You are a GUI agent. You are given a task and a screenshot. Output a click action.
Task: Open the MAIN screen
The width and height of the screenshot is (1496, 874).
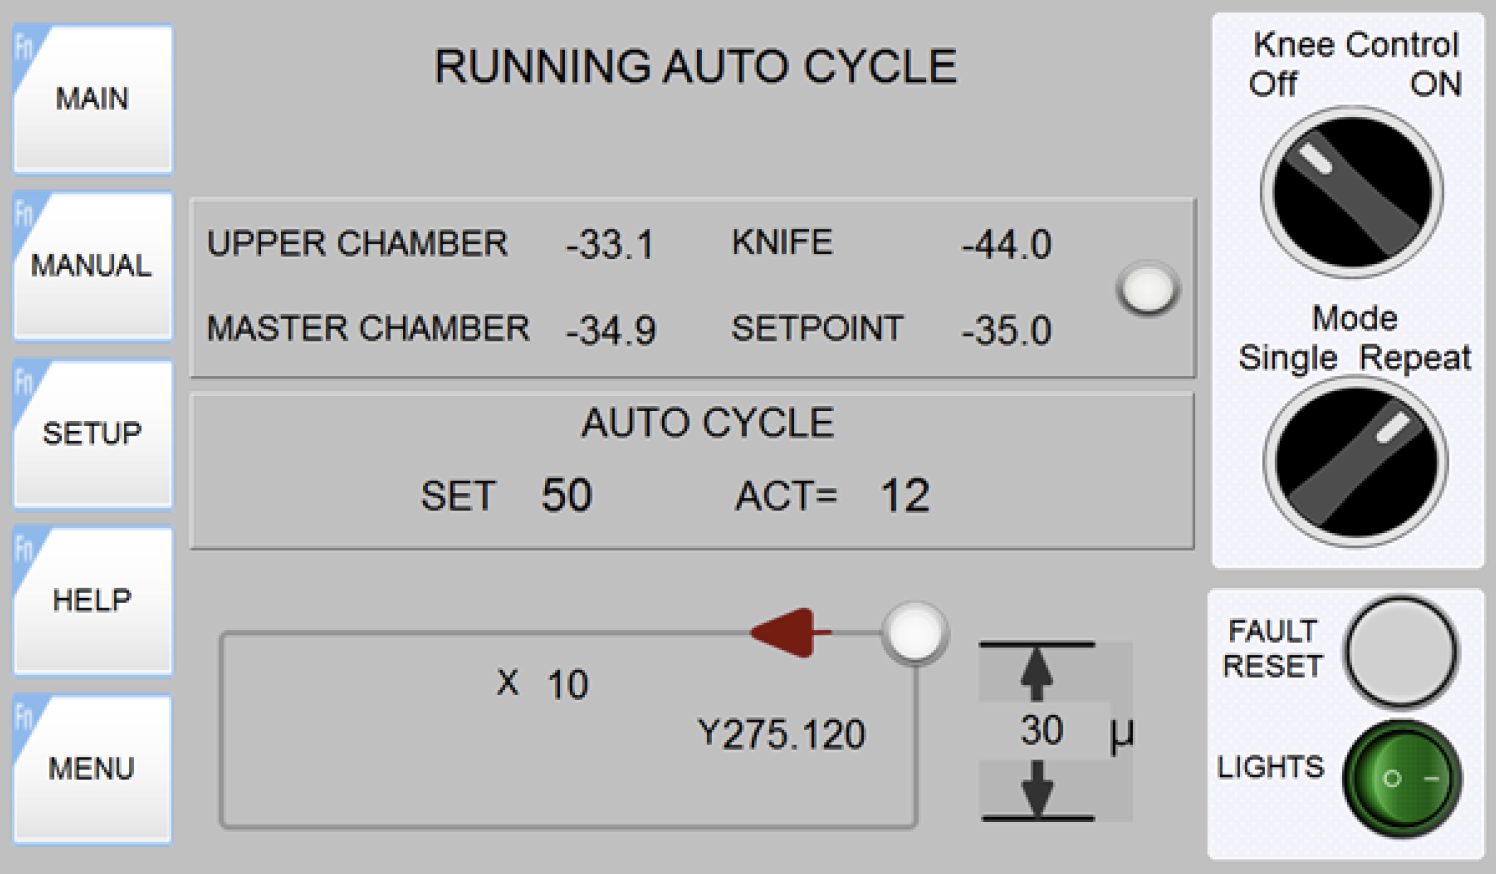coord(92,99)
